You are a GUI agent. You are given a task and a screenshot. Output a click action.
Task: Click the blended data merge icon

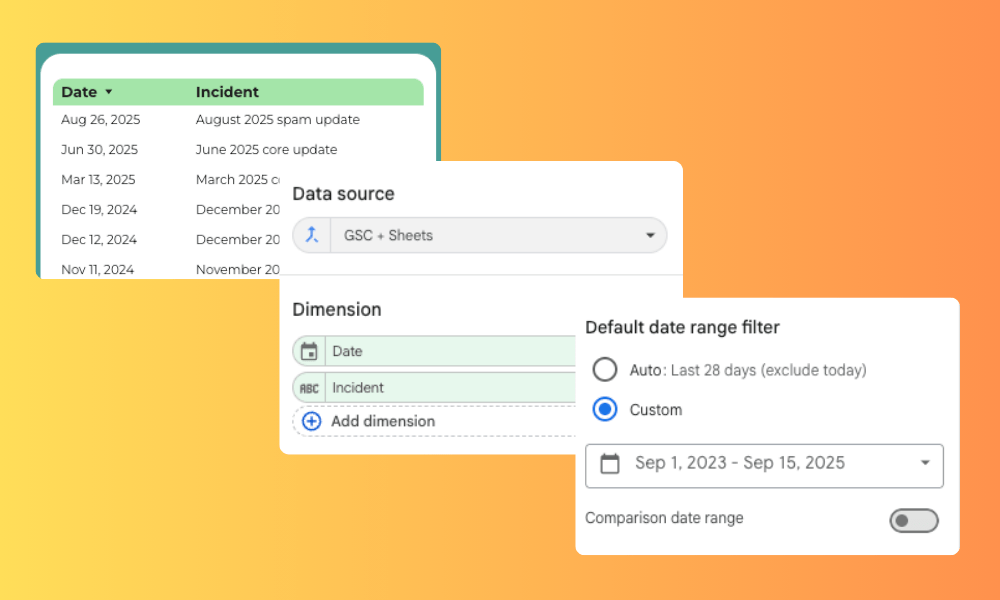pyautogui.click(x=312, y=235)
